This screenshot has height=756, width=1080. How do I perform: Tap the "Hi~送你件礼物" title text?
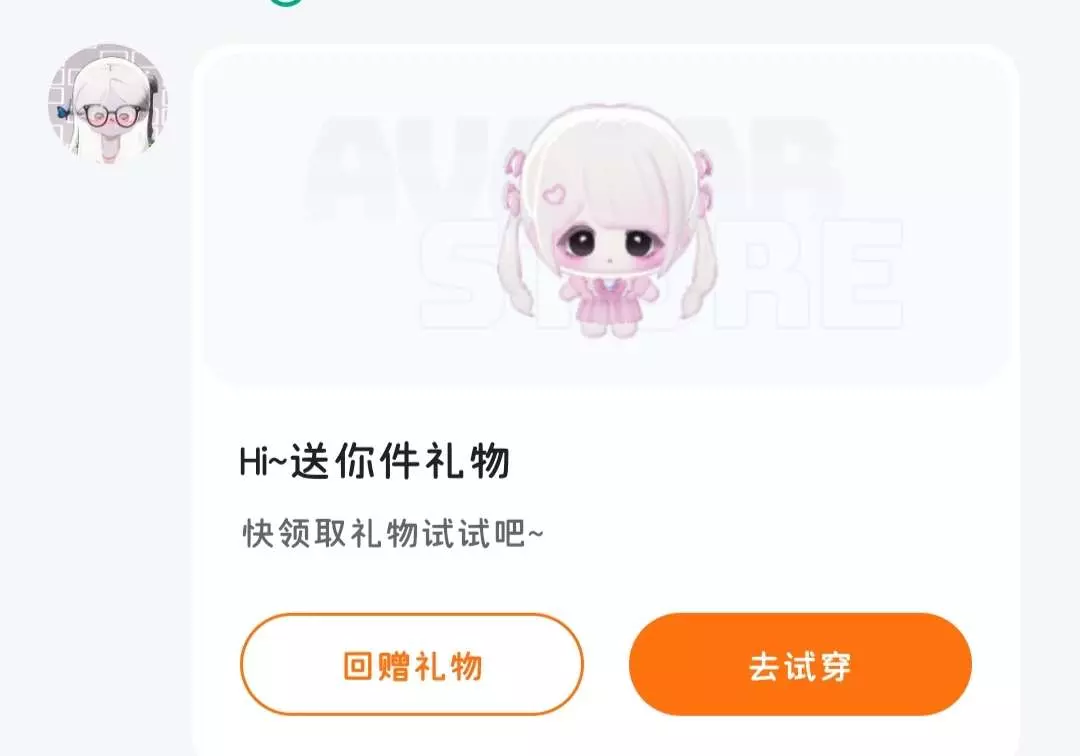click(x=375, y=461)
